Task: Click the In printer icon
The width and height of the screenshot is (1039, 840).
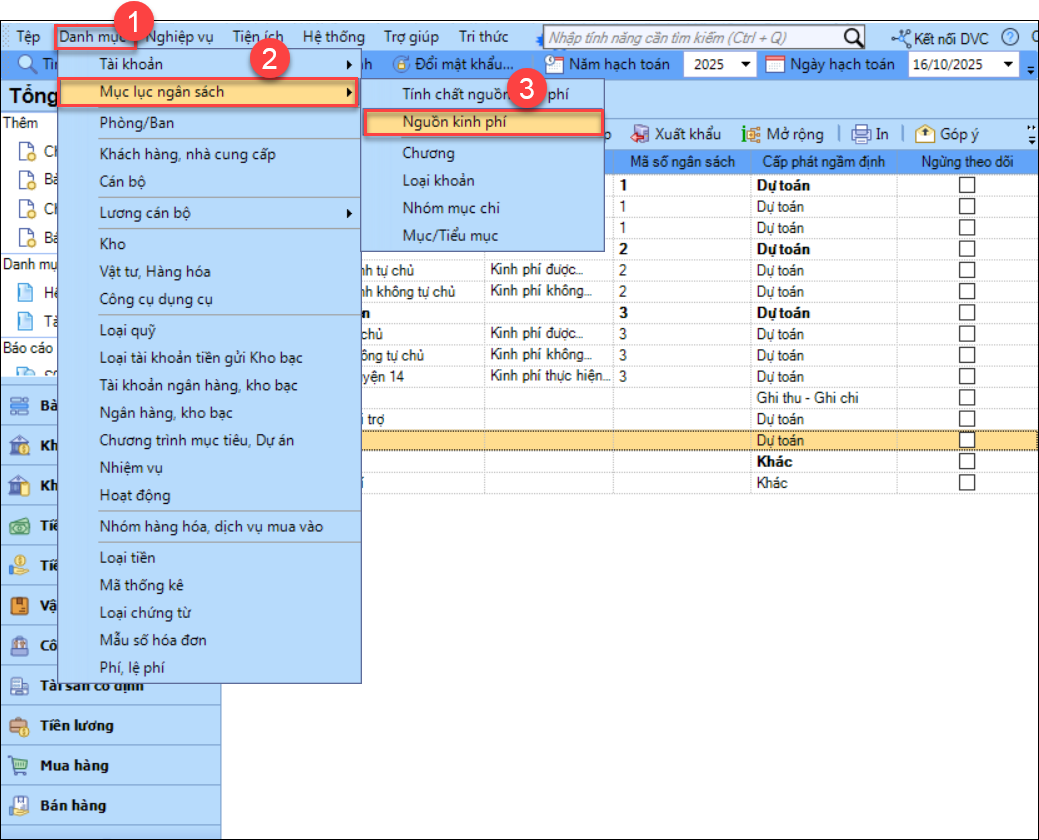Action: (860, 134)
